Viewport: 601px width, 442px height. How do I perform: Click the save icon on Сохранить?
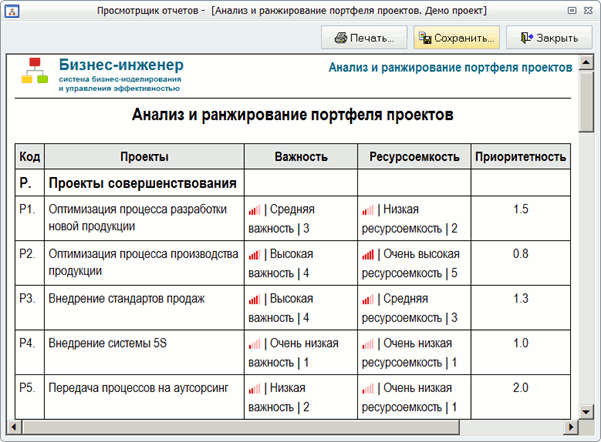(425, 38)
